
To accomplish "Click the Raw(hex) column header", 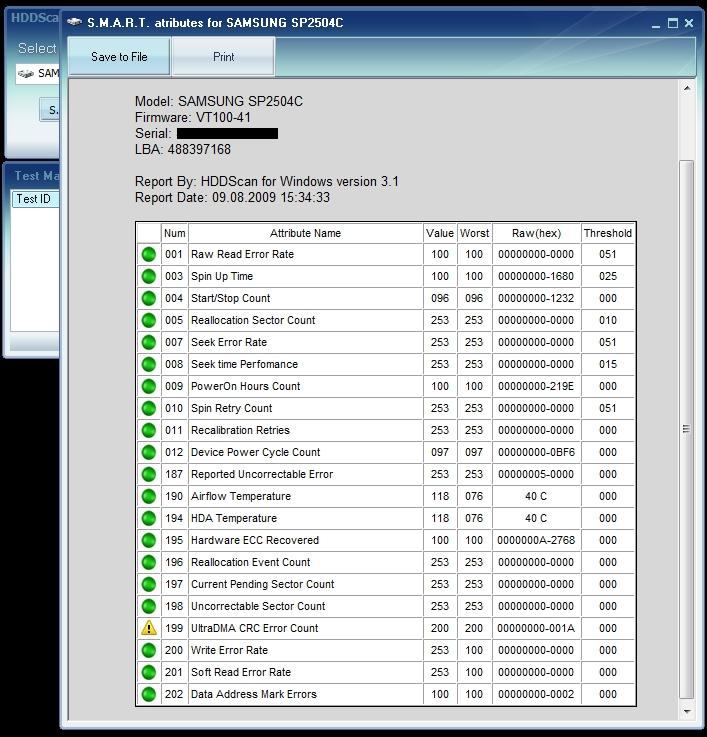I will click(536, 233).
